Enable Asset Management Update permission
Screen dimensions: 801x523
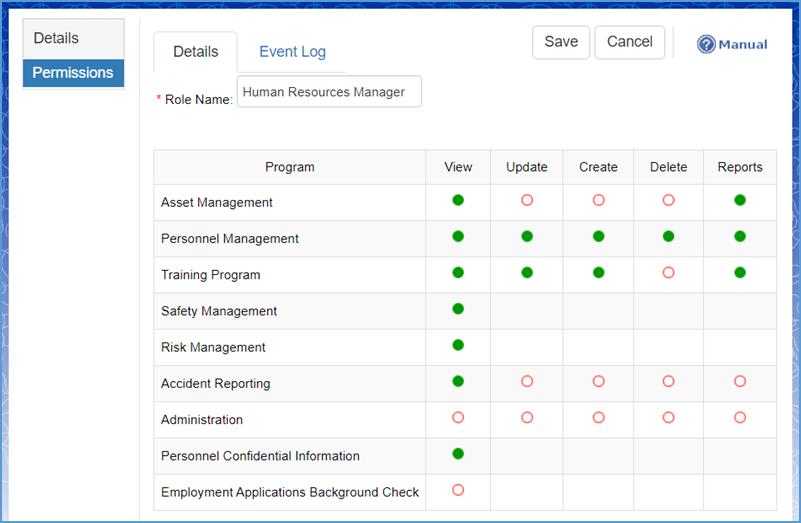[x=527, y=200]
